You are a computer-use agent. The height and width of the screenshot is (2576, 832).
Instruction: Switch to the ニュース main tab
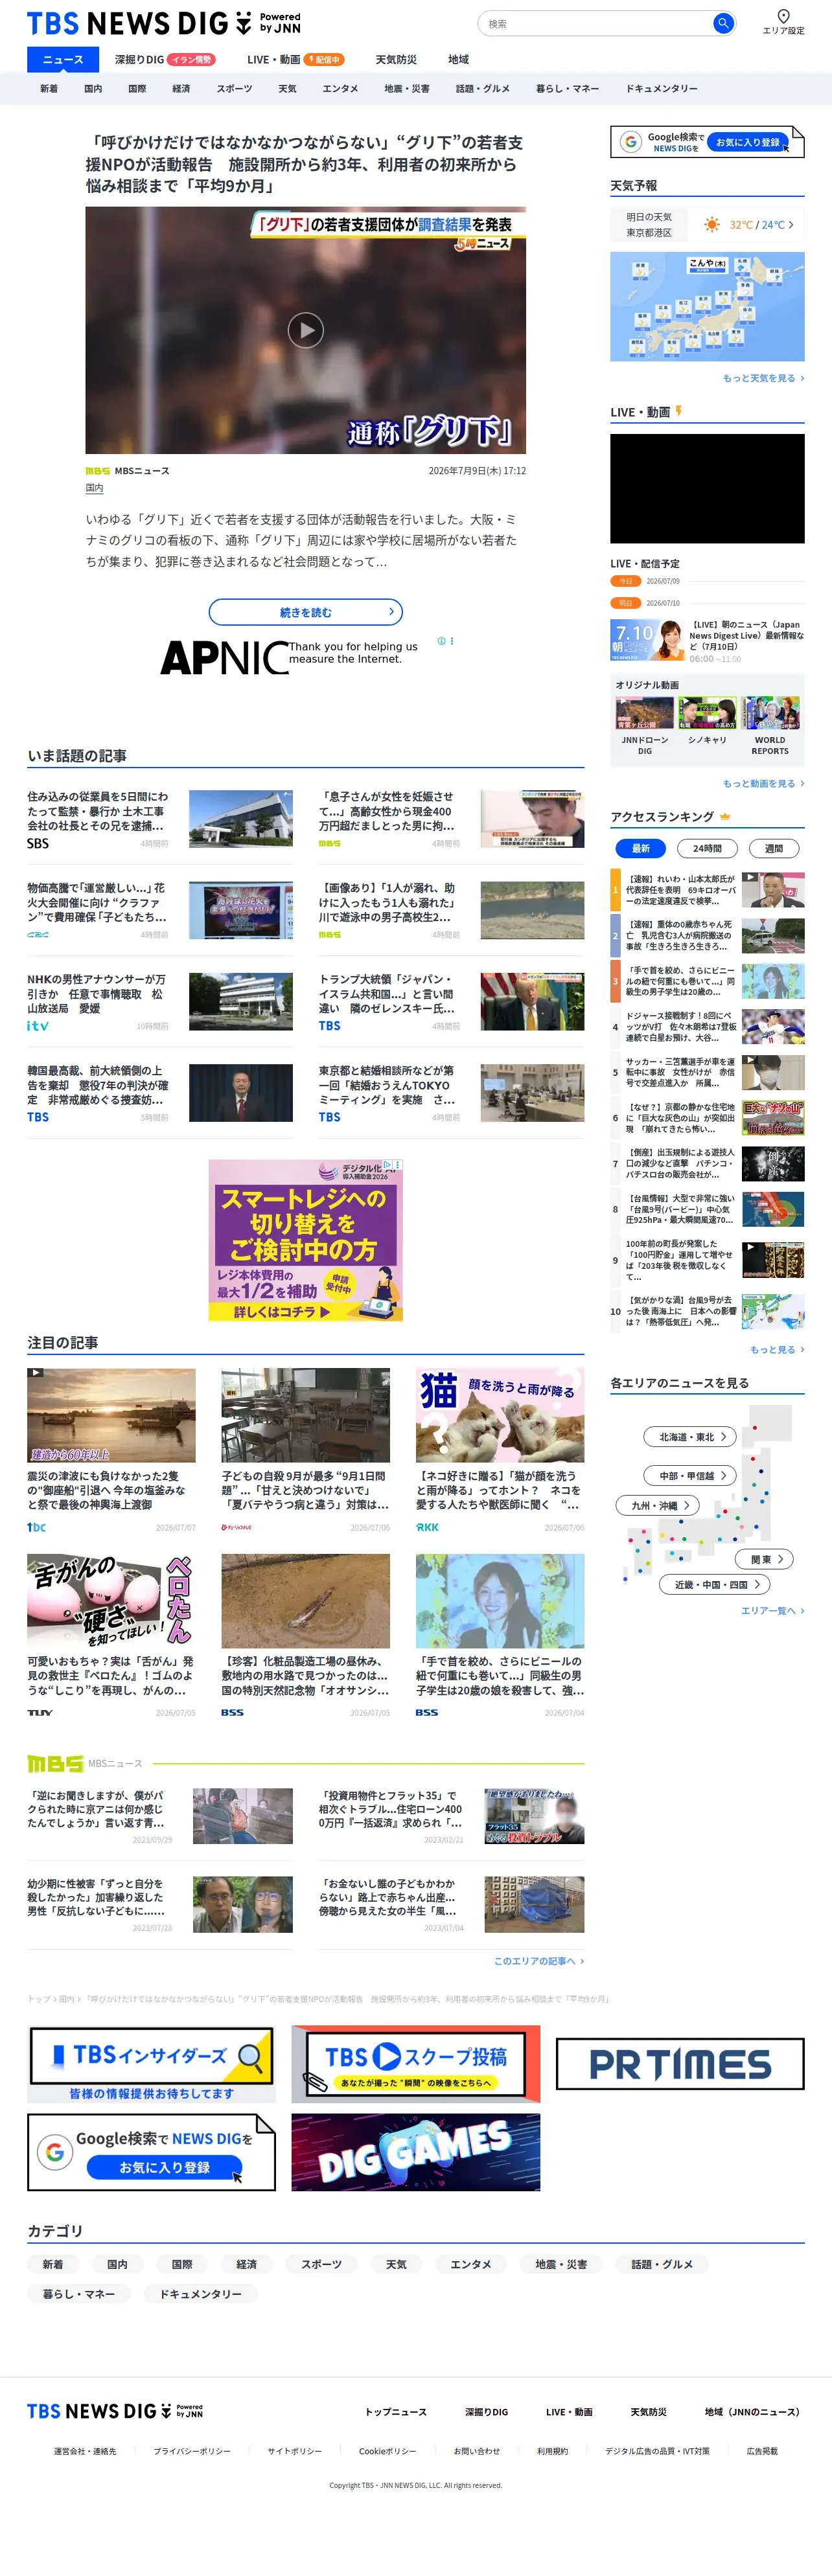pyautogui.click(x=63, y=60)
